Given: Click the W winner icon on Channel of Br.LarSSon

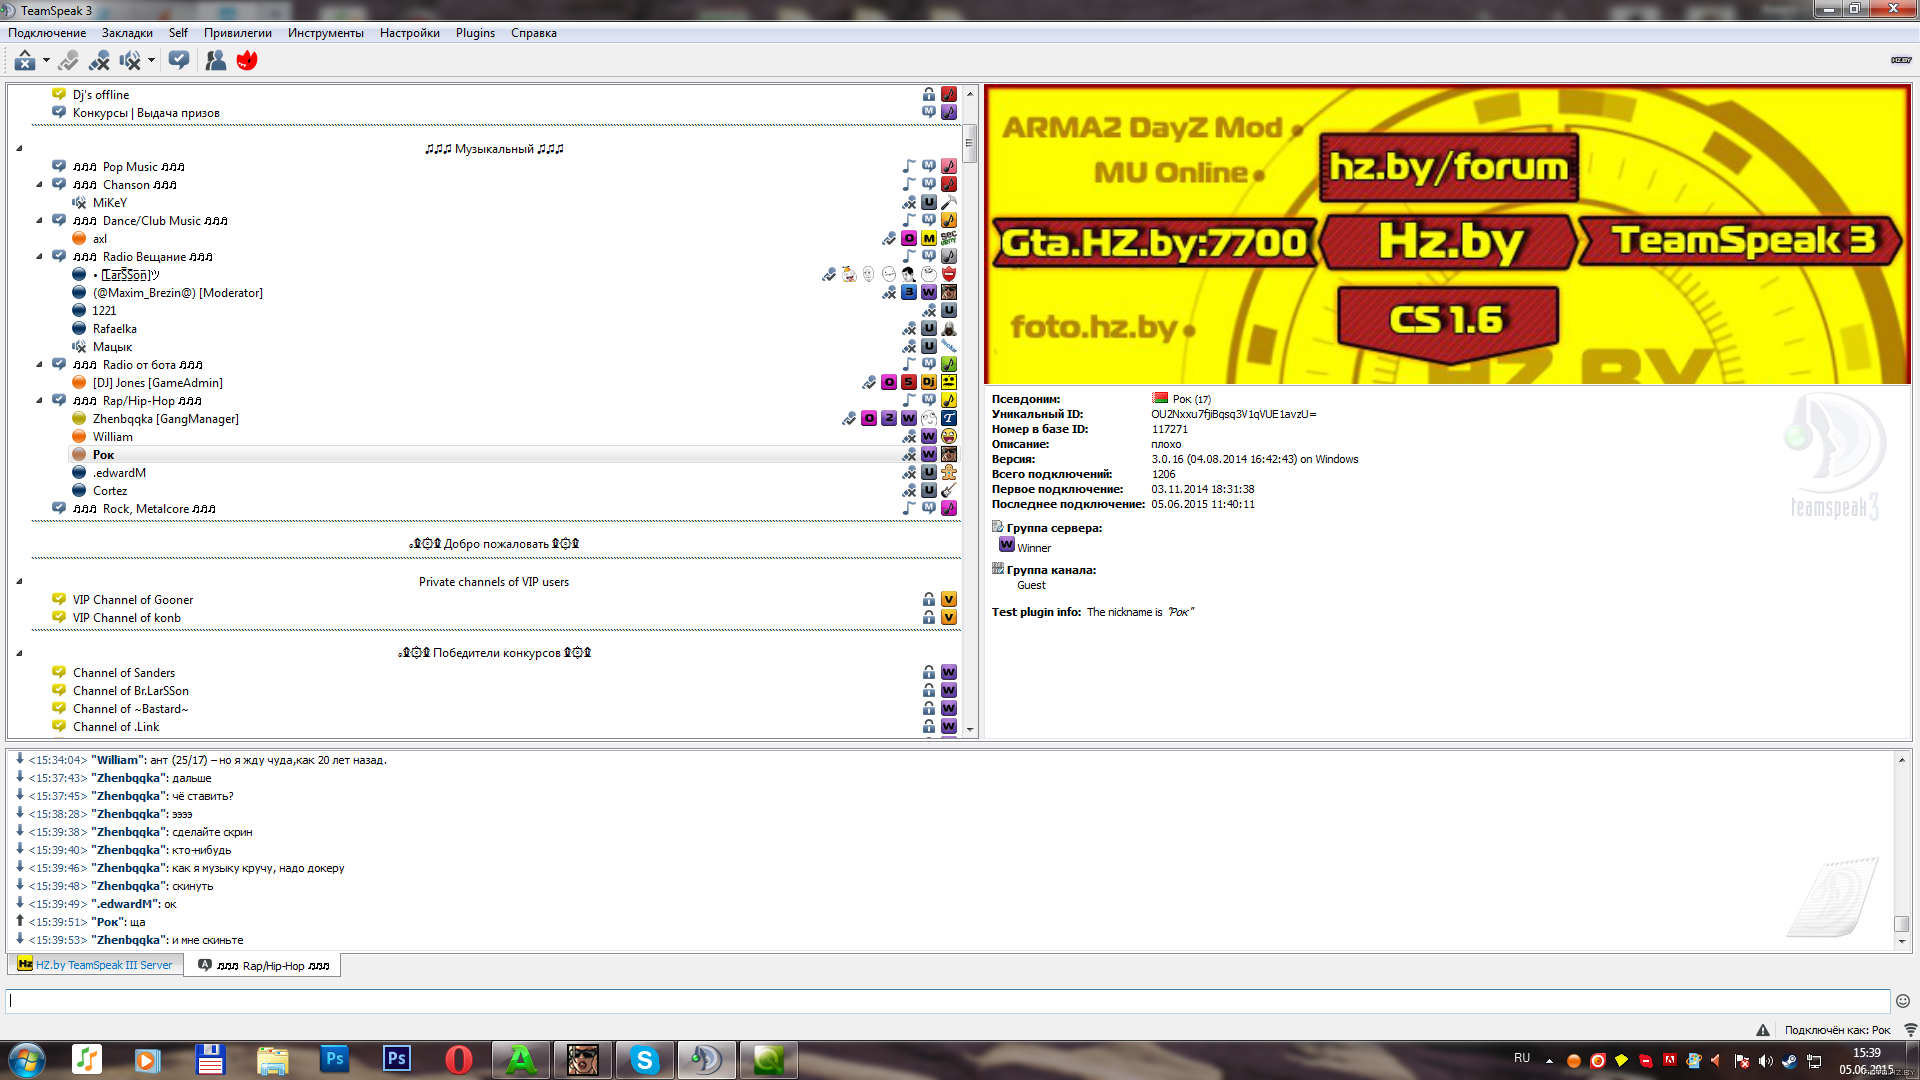Looking at the screenshot, I should coord(949,691).
